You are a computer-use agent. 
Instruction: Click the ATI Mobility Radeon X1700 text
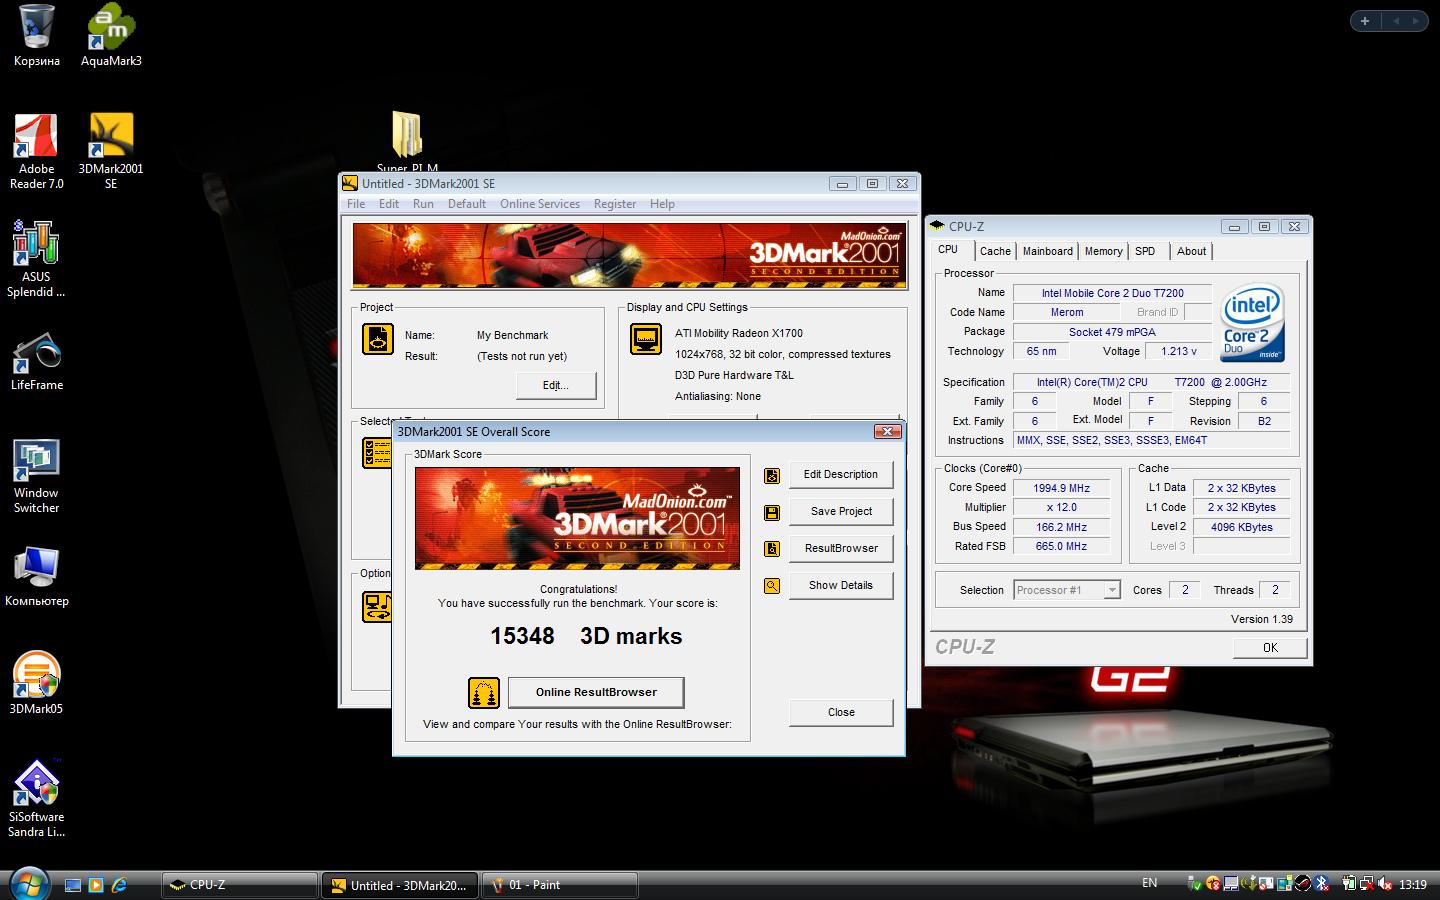tap(739, 334)
